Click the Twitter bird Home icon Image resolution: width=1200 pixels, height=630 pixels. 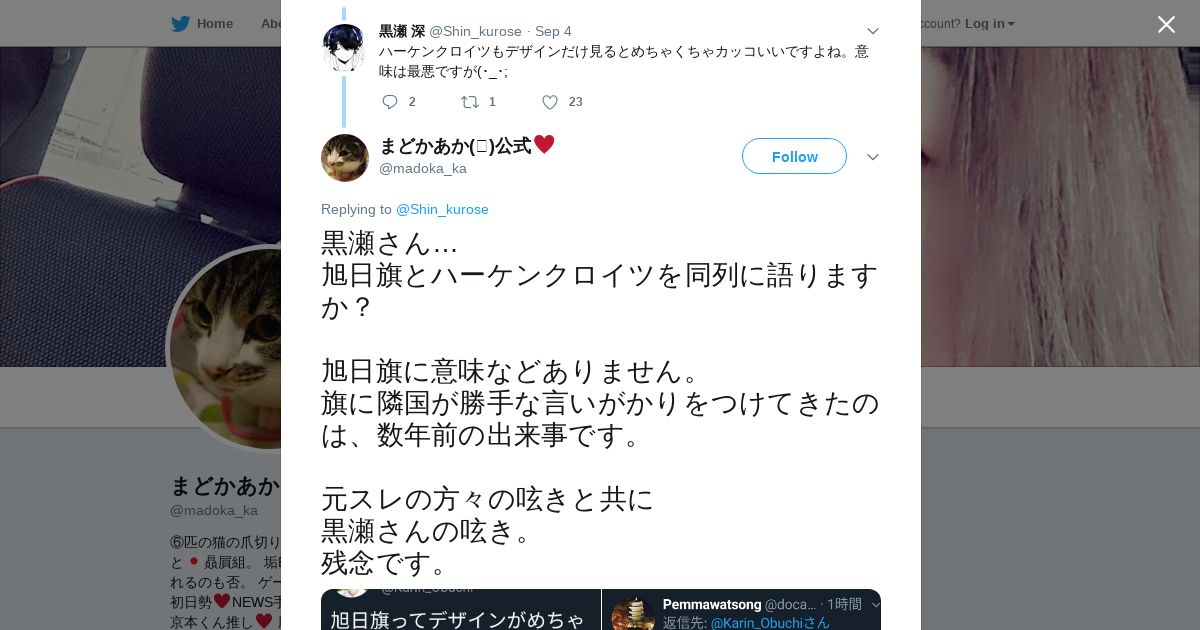click(x=180, y=24)
